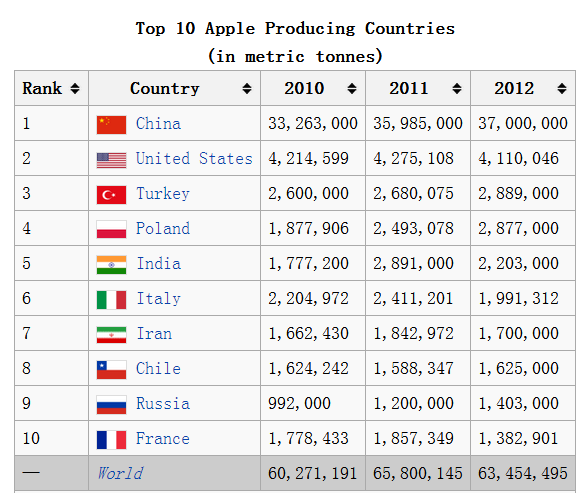Open the World link in footer row

point(120,474)
